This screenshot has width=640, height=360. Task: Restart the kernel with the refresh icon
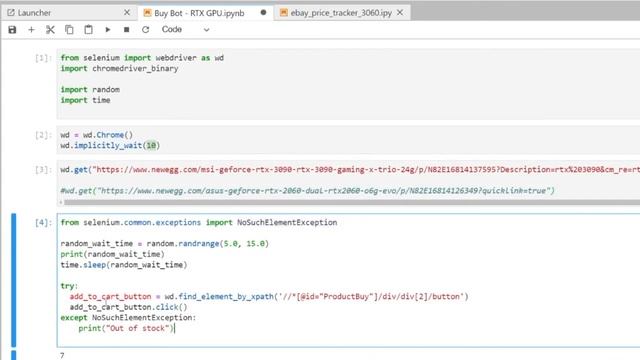point(145,29)
